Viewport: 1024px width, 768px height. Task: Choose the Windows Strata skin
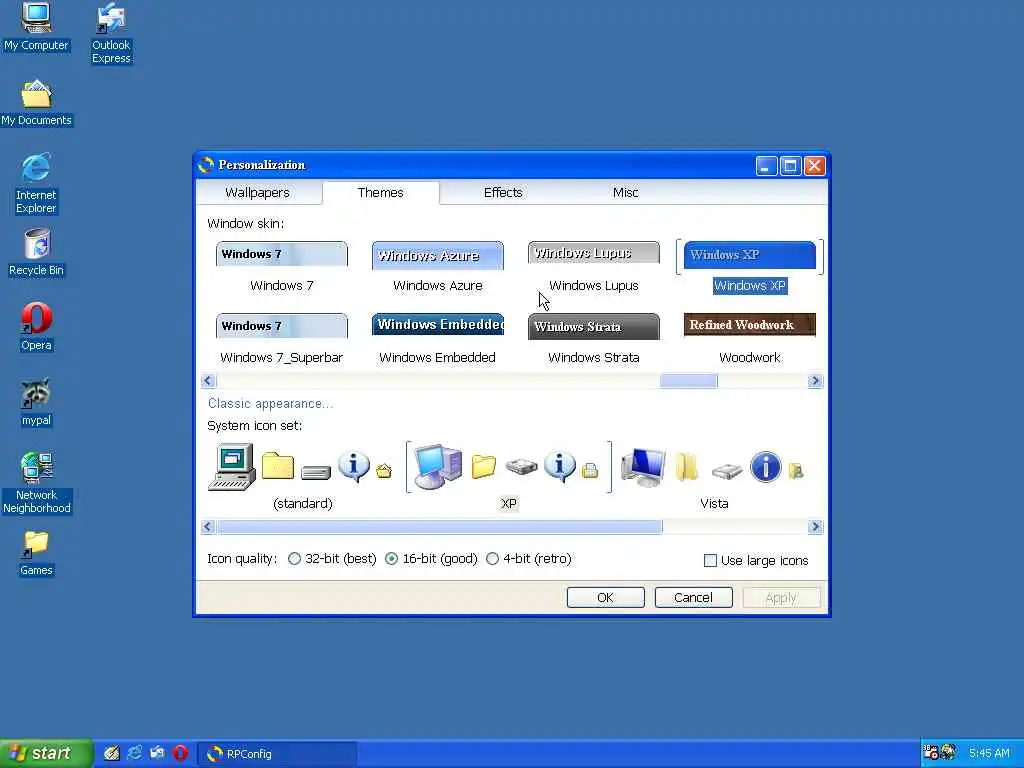(x=594, y=339)
